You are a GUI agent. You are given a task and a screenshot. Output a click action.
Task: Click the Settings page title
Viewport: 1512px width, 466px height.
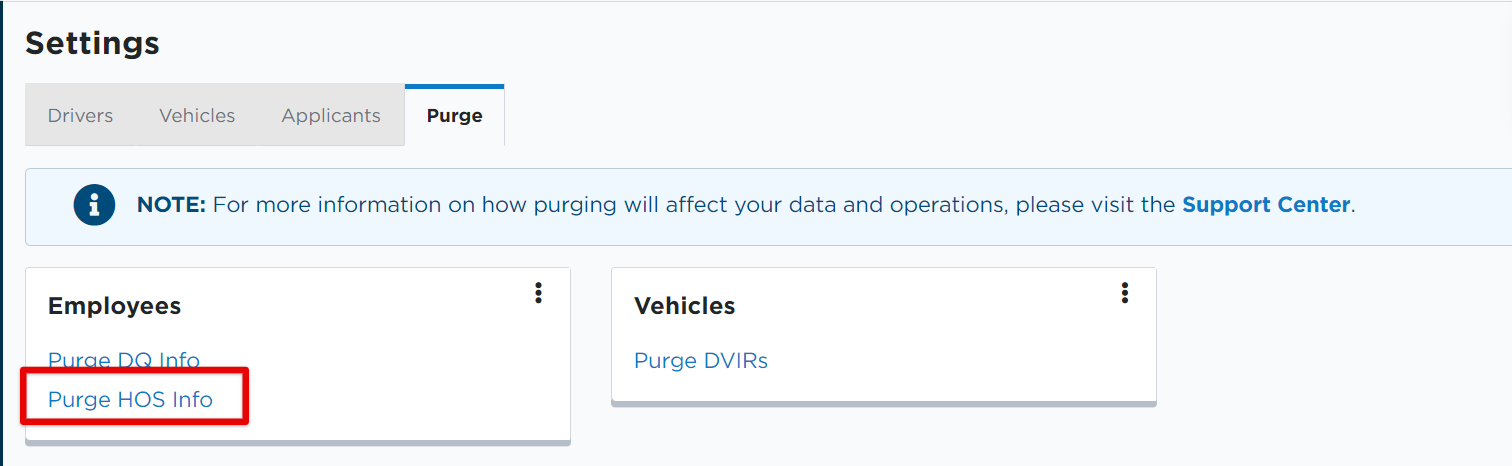point(92,43)
